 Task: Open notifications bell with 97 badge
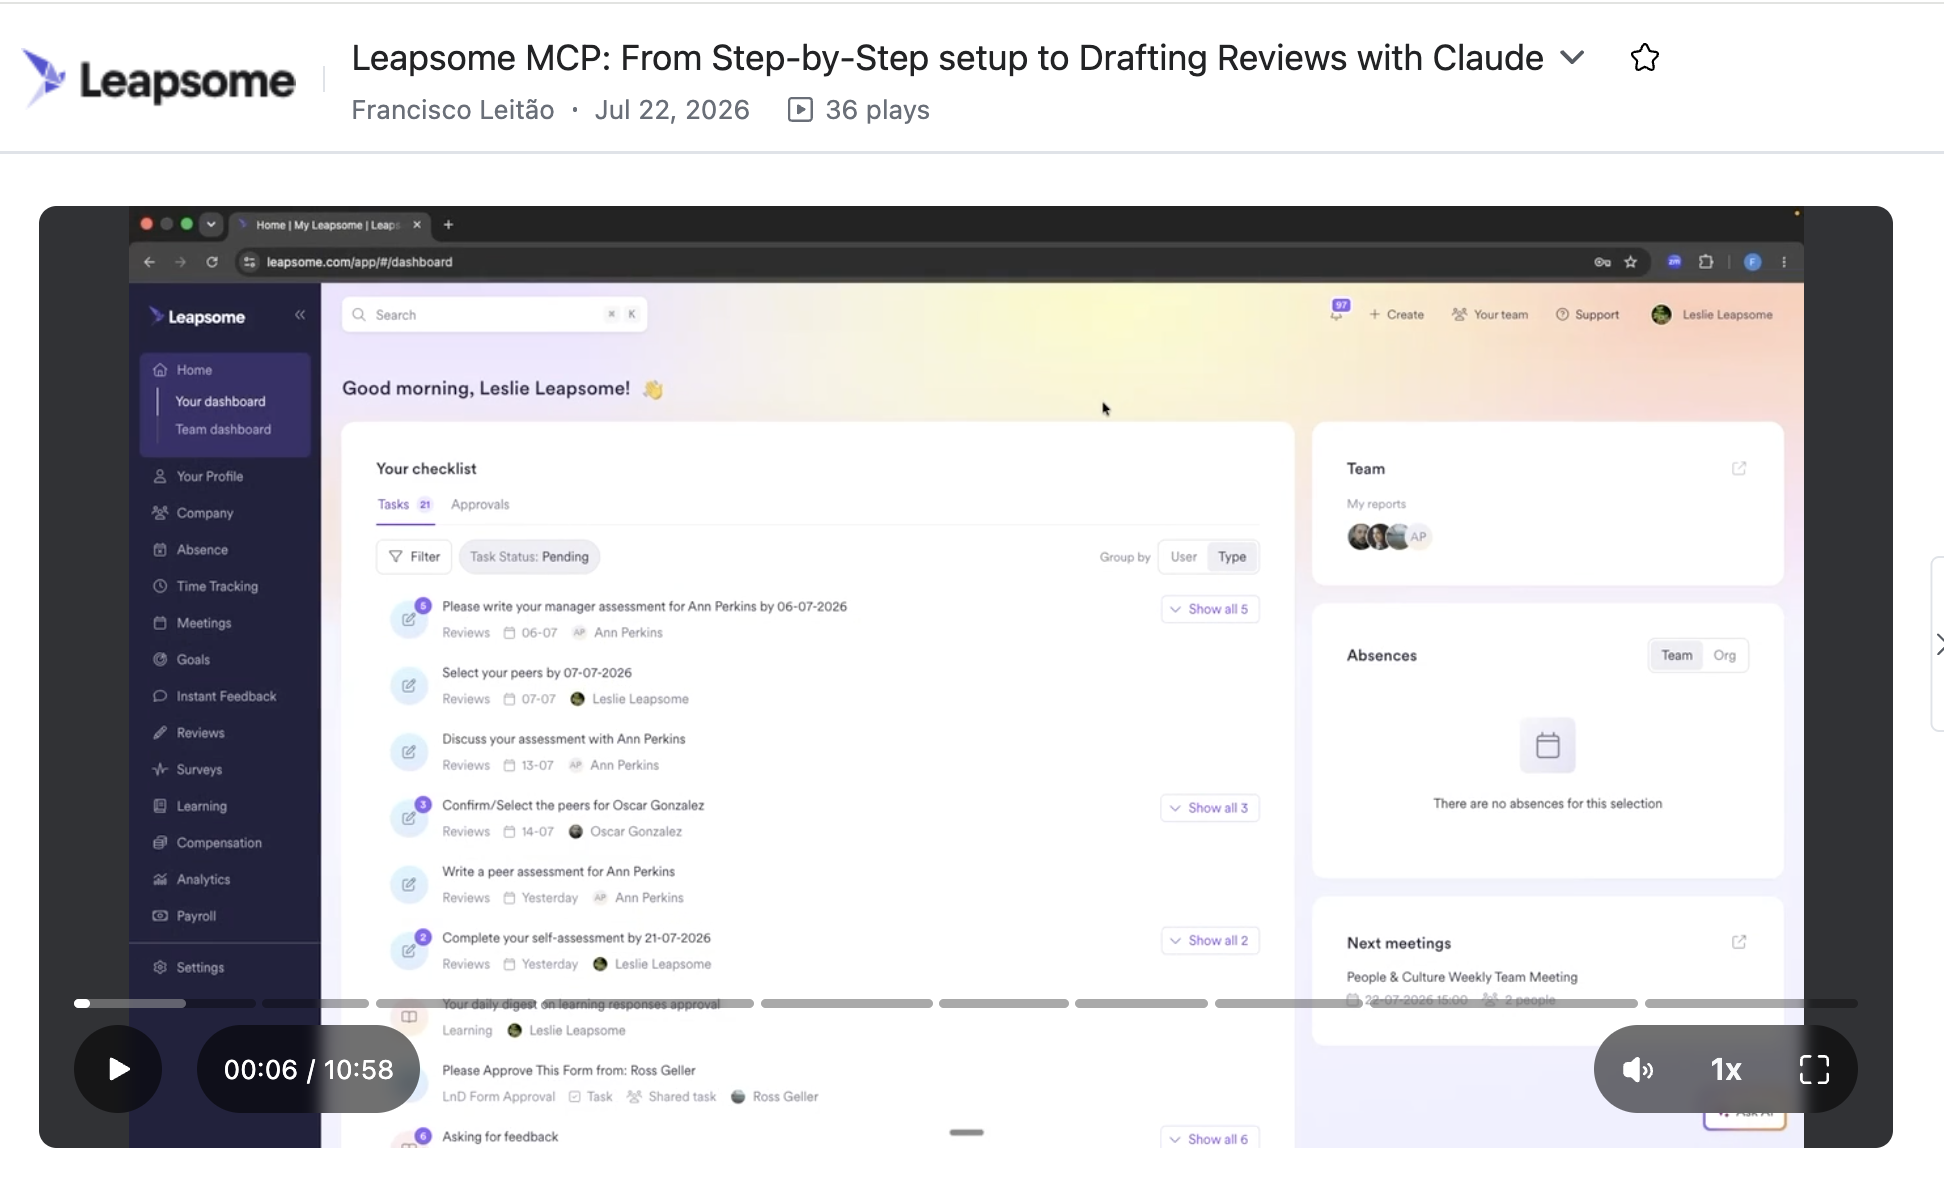1338,311
